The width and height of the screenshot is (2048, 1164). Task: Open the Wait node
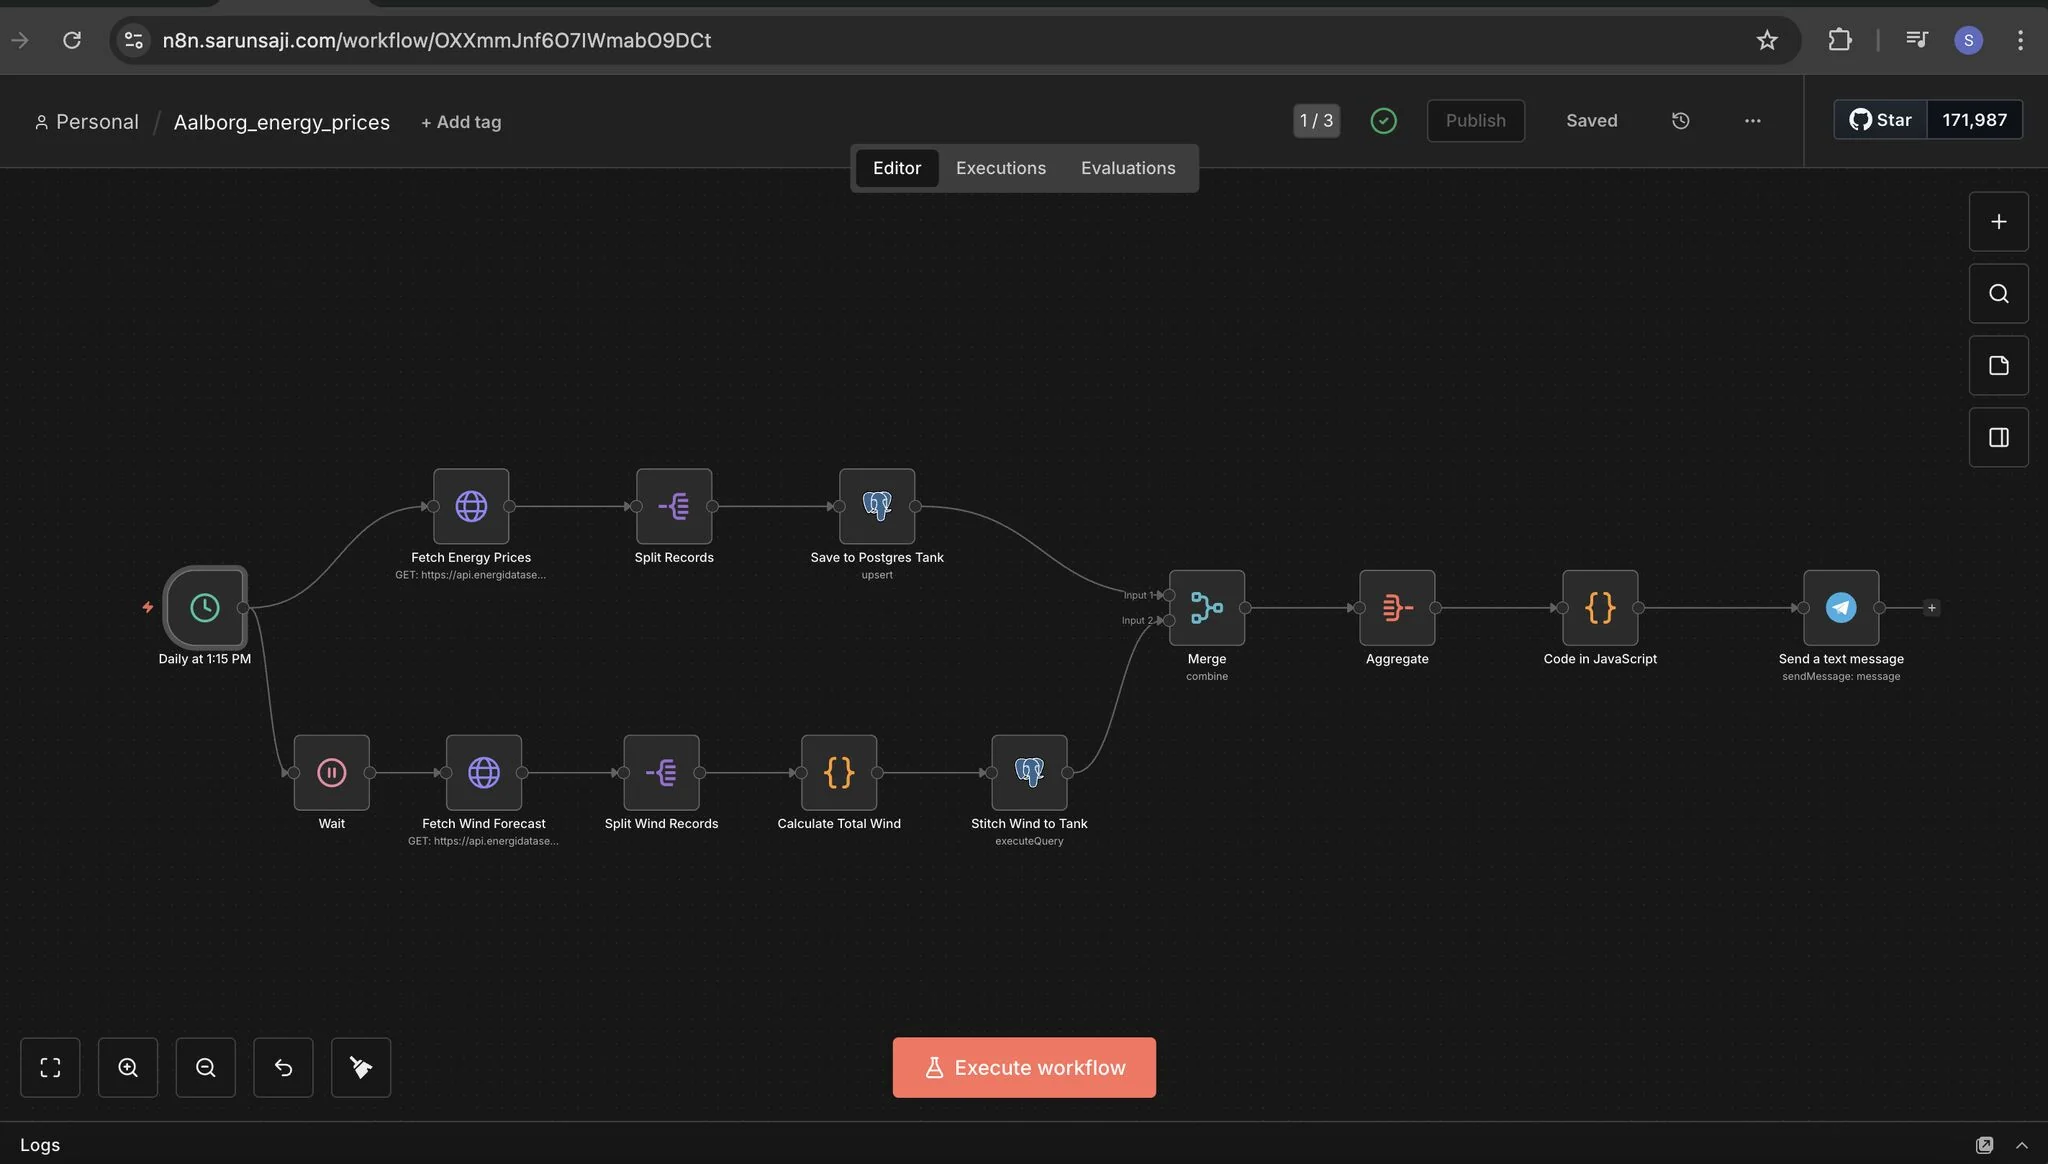pos(331,772)
